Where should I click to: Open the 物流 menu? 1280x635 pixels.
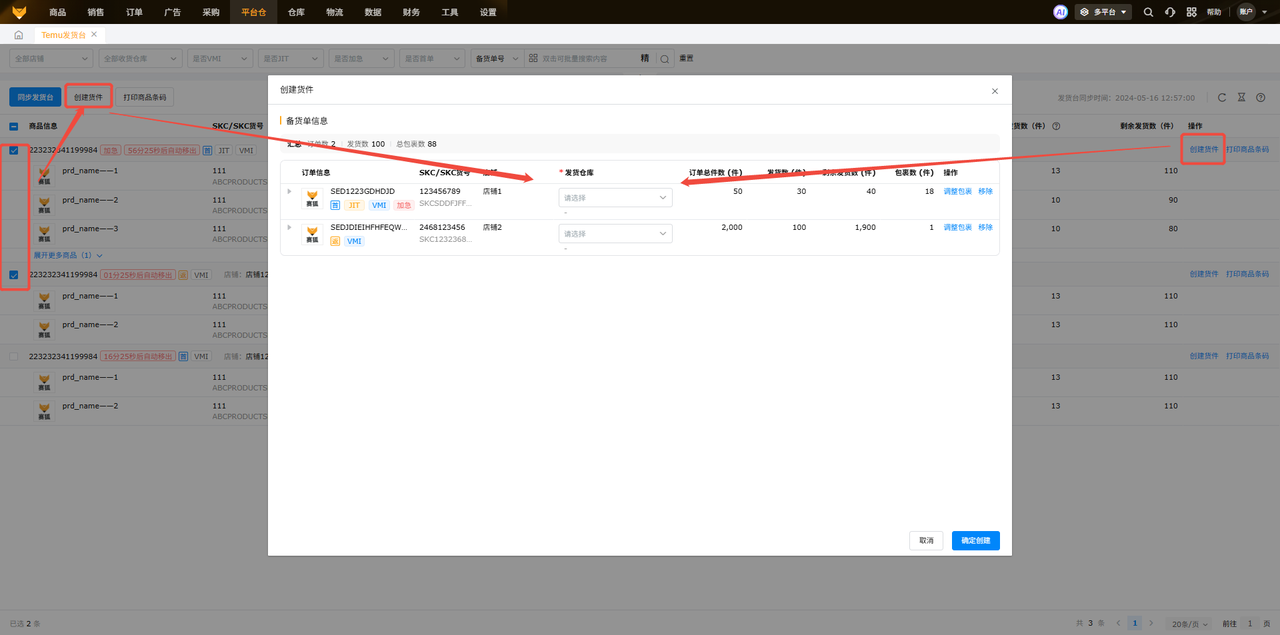[x=334, y=12]
